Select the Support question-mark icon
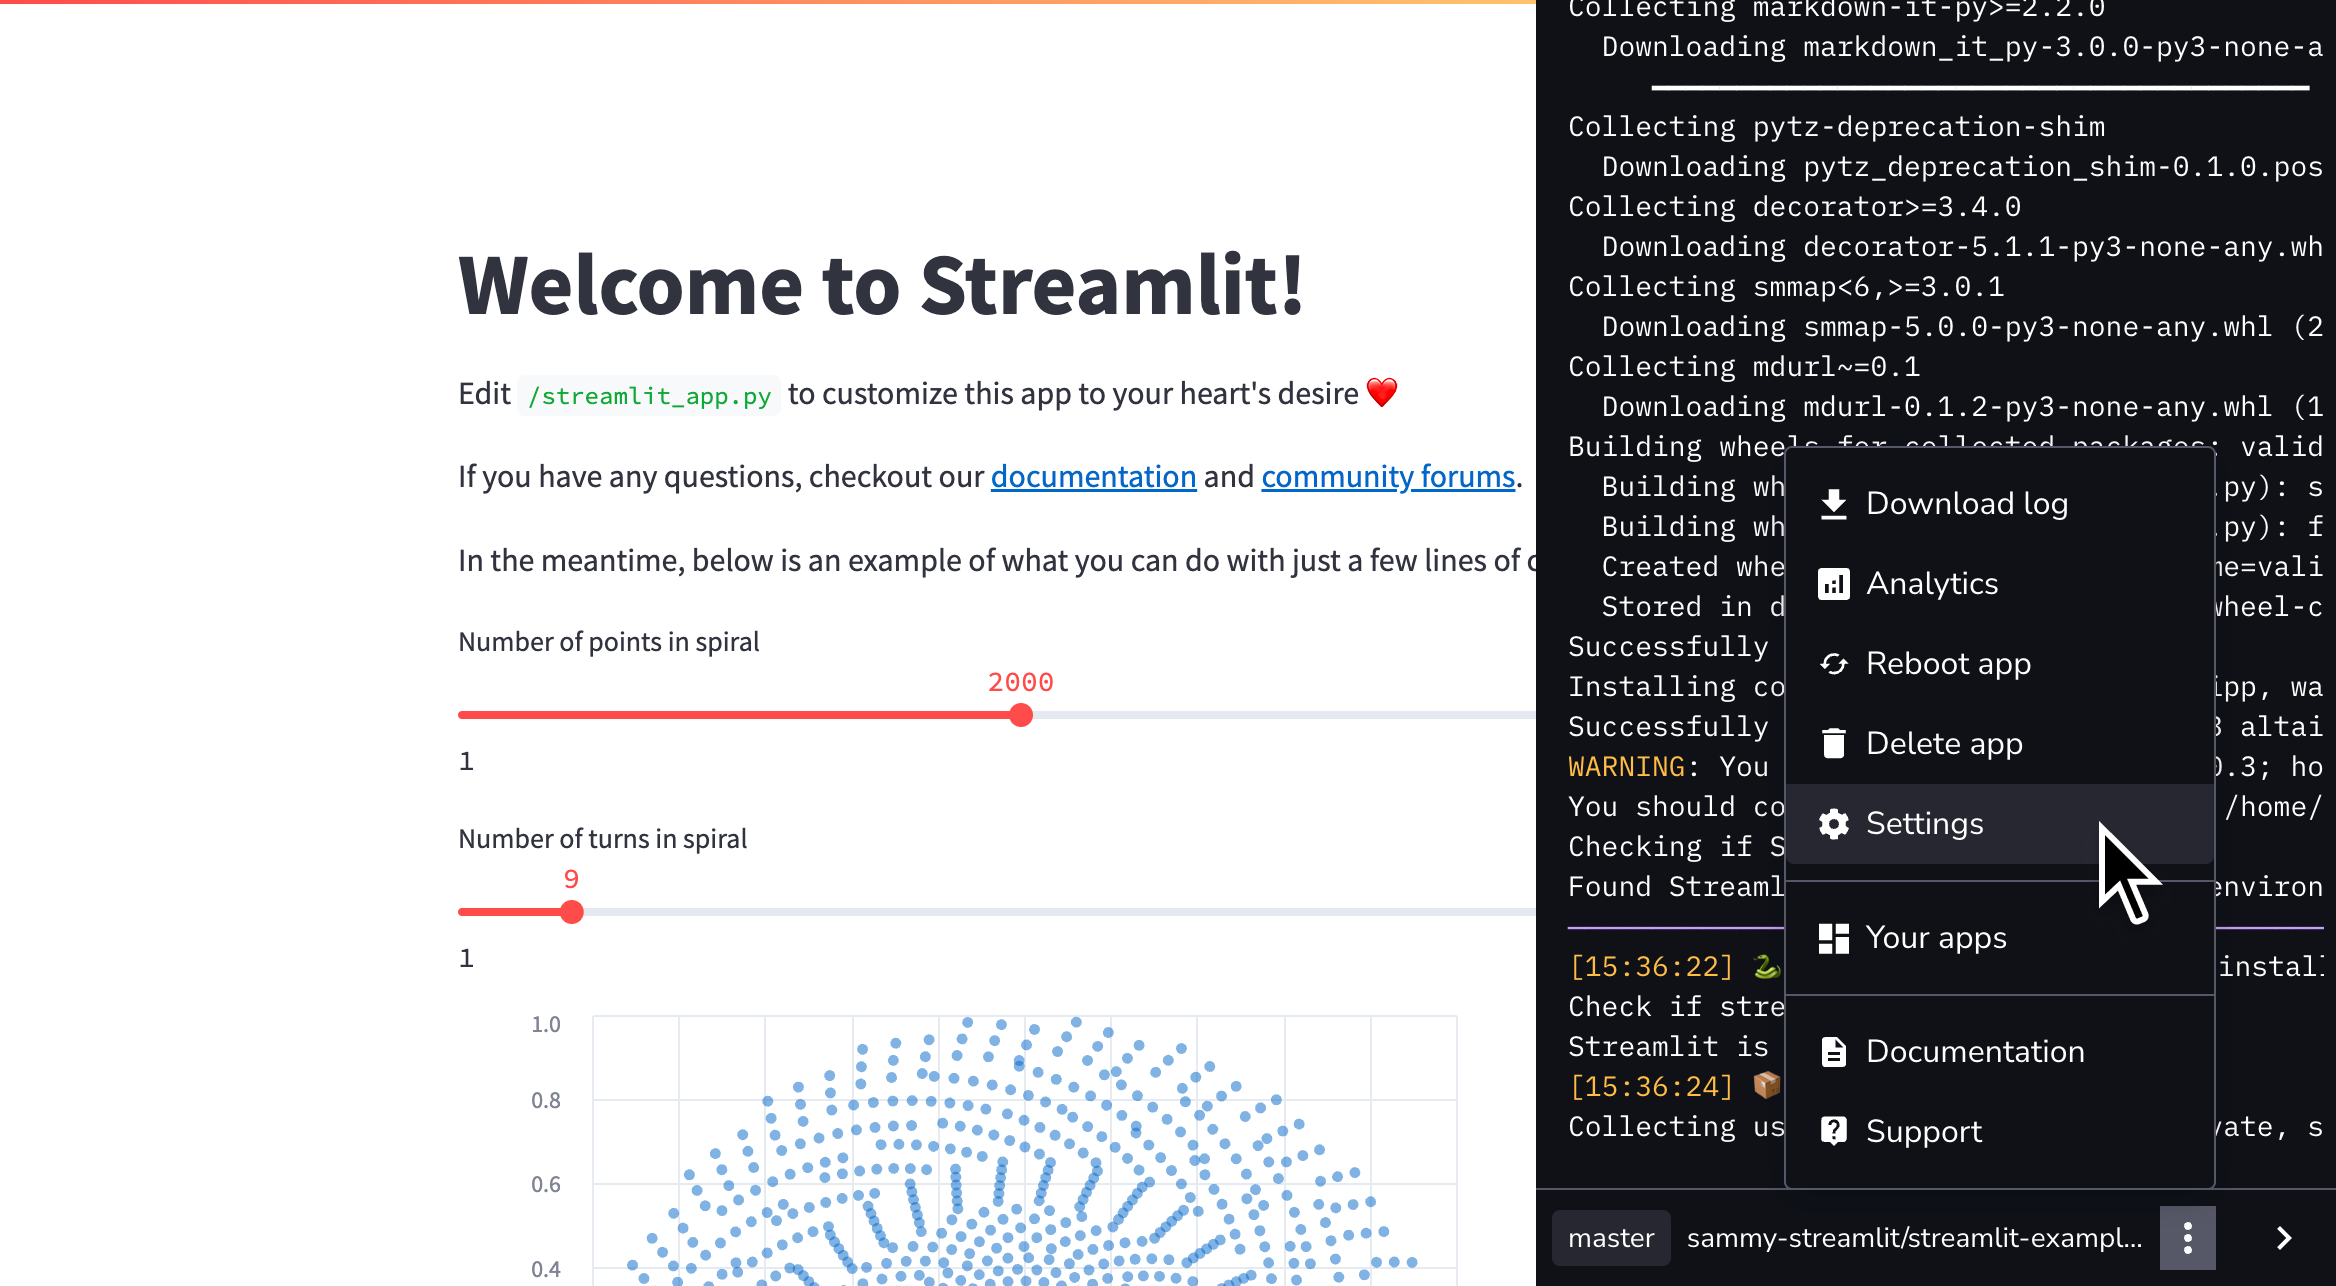The height and width of the screenshot is (1286, 2336). click(x=1835, y=1130)
